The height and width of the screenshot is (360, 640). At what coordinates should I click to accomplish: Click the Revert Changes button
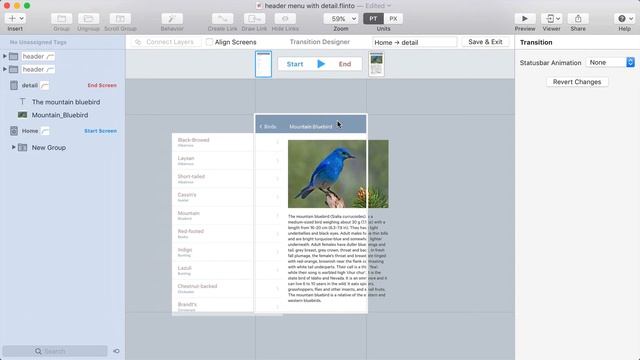pyautogui.click(x=577, y=82)
